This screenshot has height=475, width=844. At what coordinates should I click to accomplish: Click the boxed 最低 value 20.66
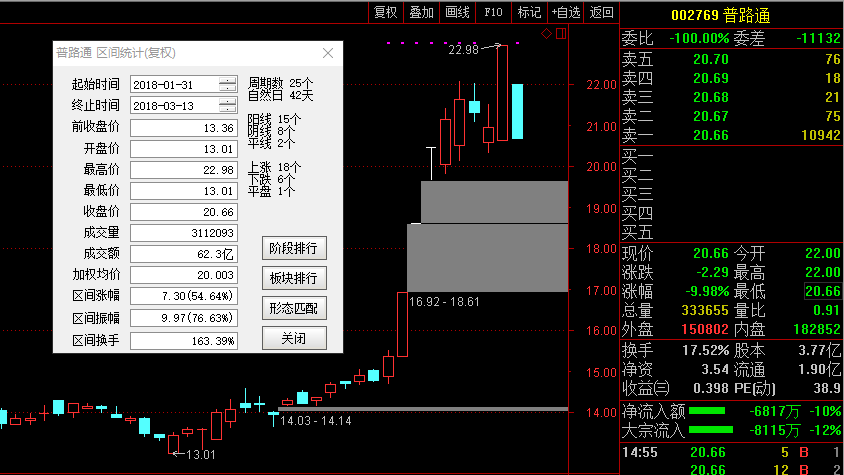tap(822, 291)
